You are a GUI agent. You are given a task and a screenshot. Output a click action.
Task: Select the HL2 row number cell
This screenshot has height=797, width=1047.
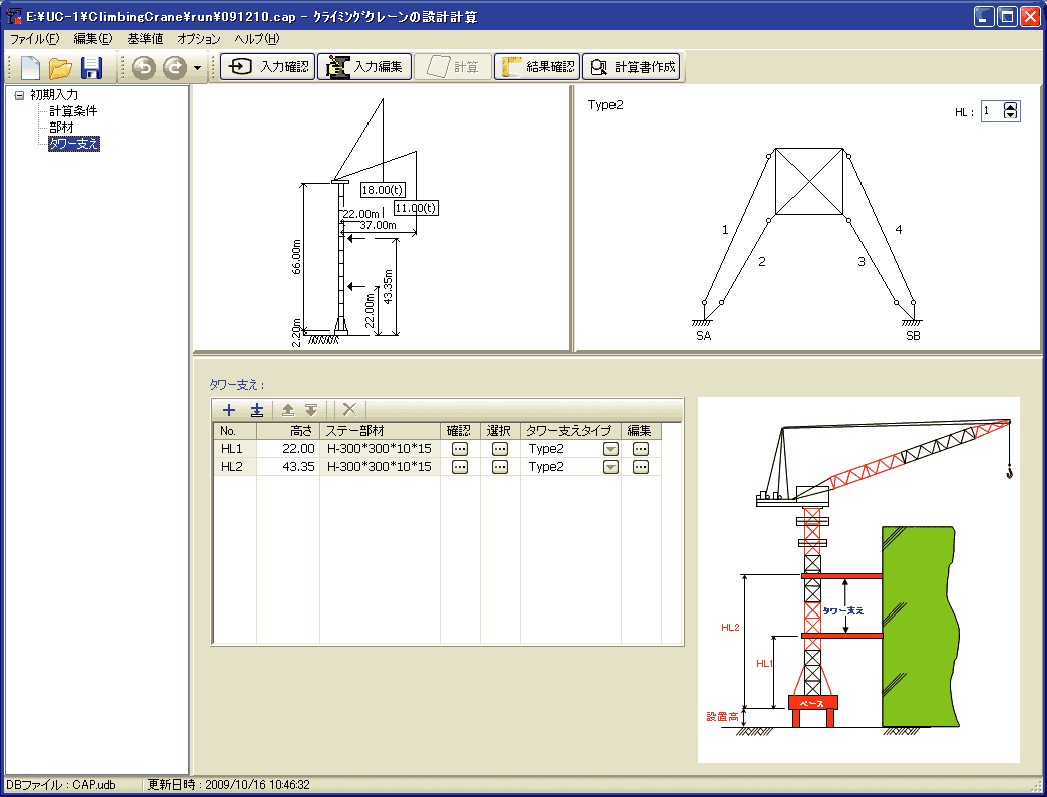(x=234, y=467)
